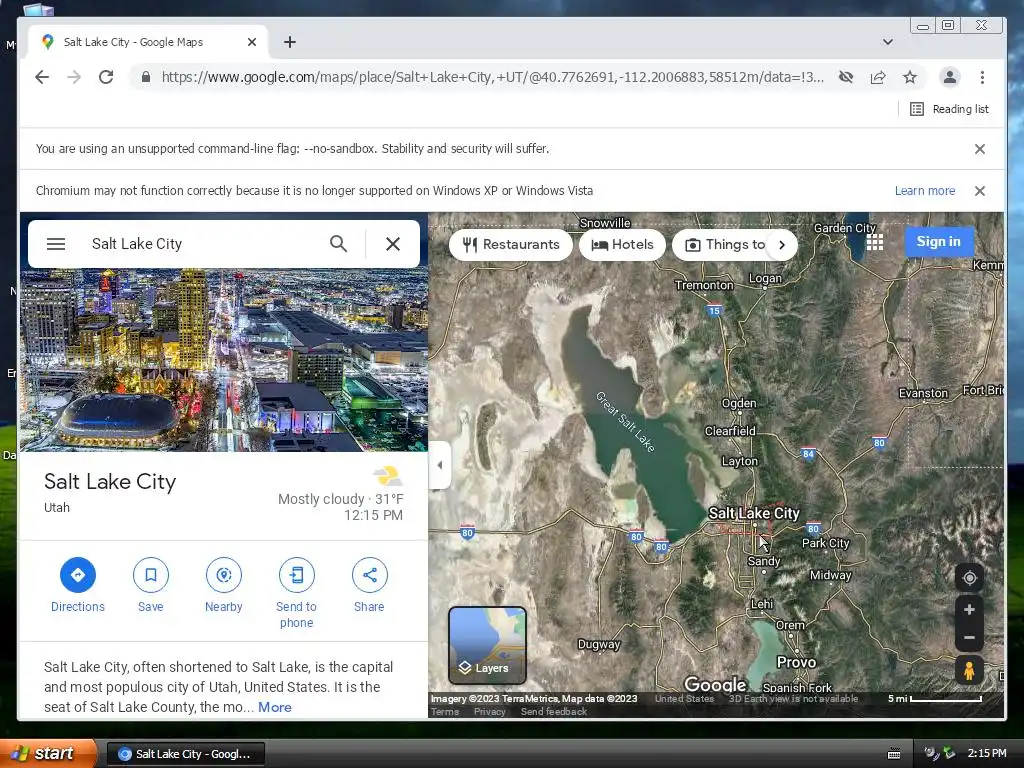Viewport: 1024px width, 768px height.
Task: Click the Ogden label on map
Action: (739, 404)
